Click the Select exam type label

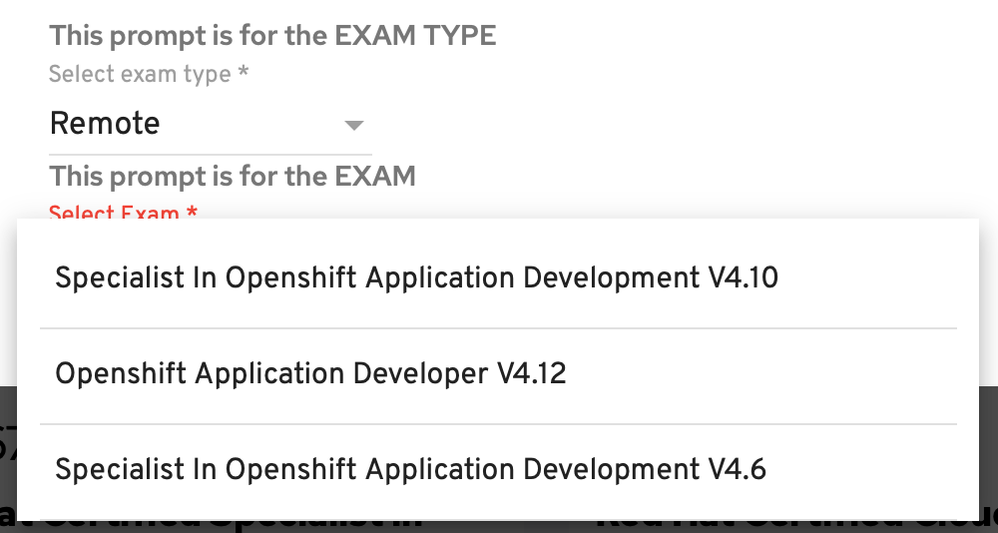tap(139, 74)
